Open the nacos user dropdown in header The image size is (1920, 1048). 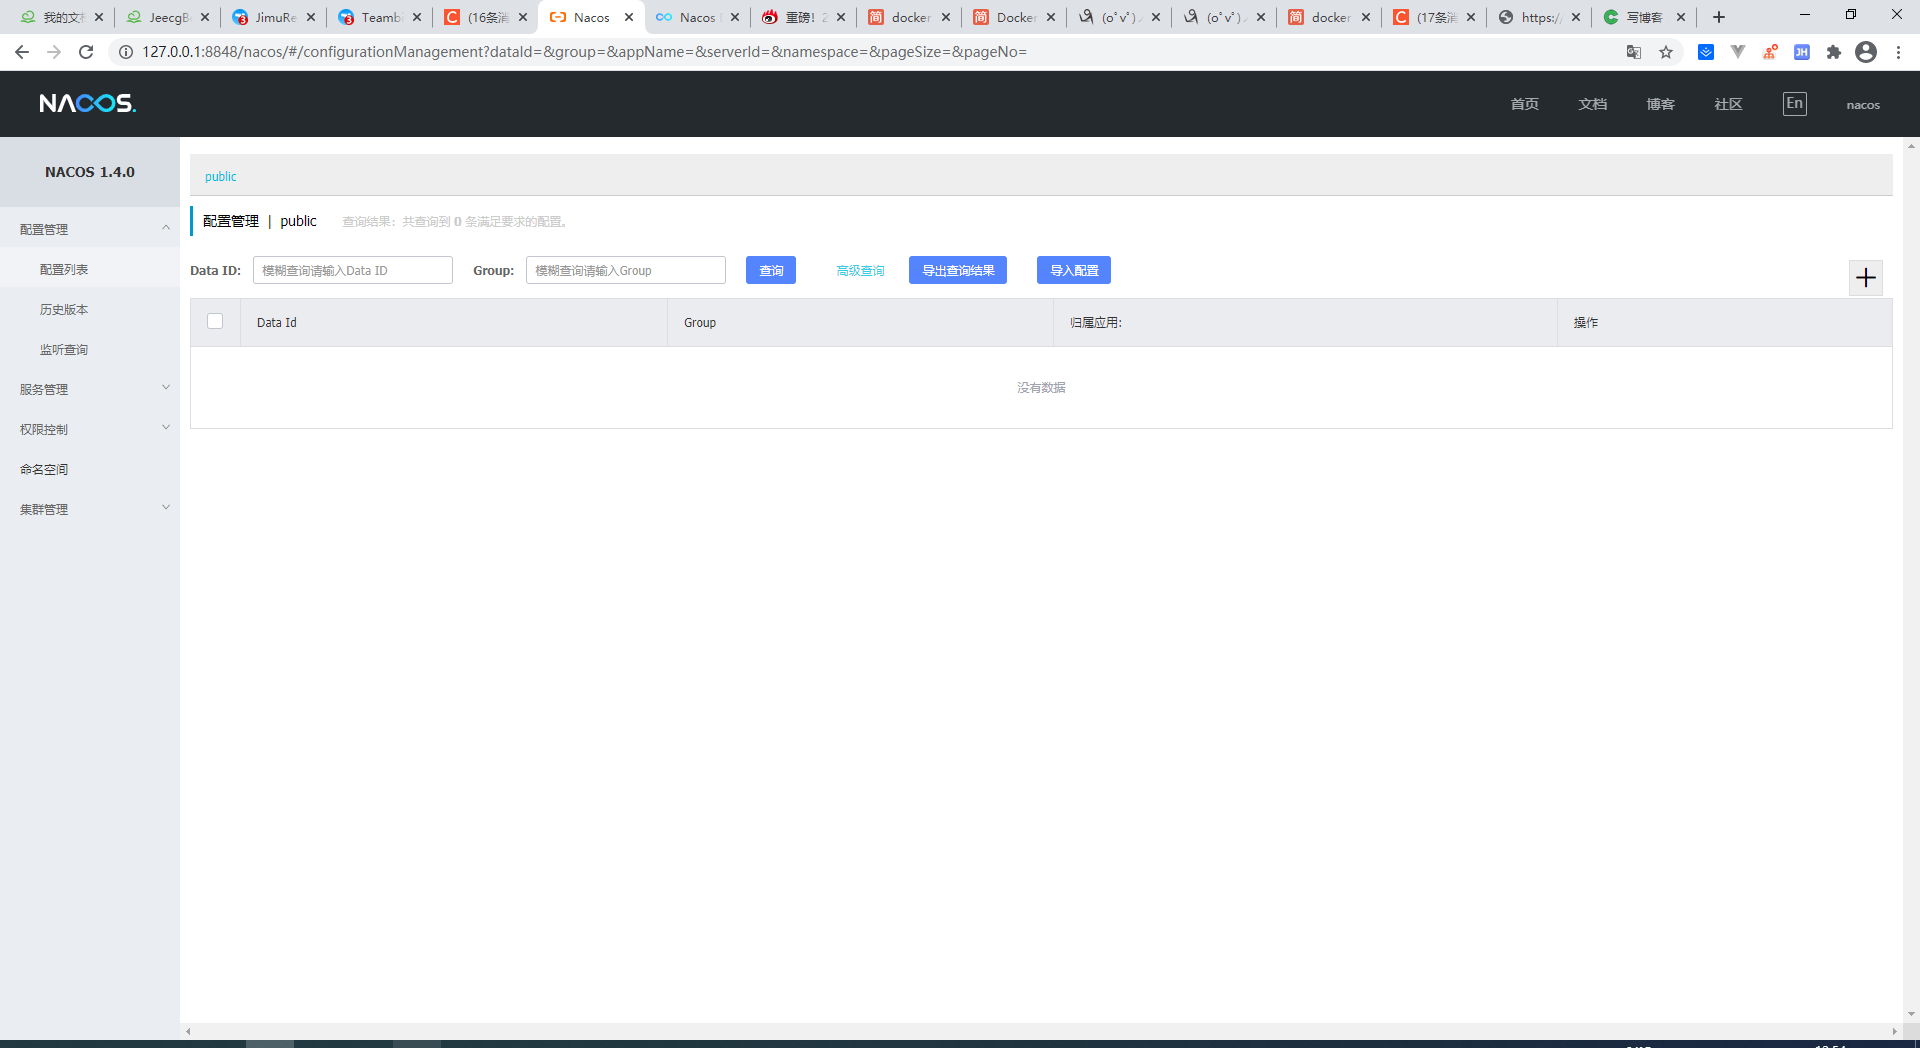click(x=1863, y=105)
